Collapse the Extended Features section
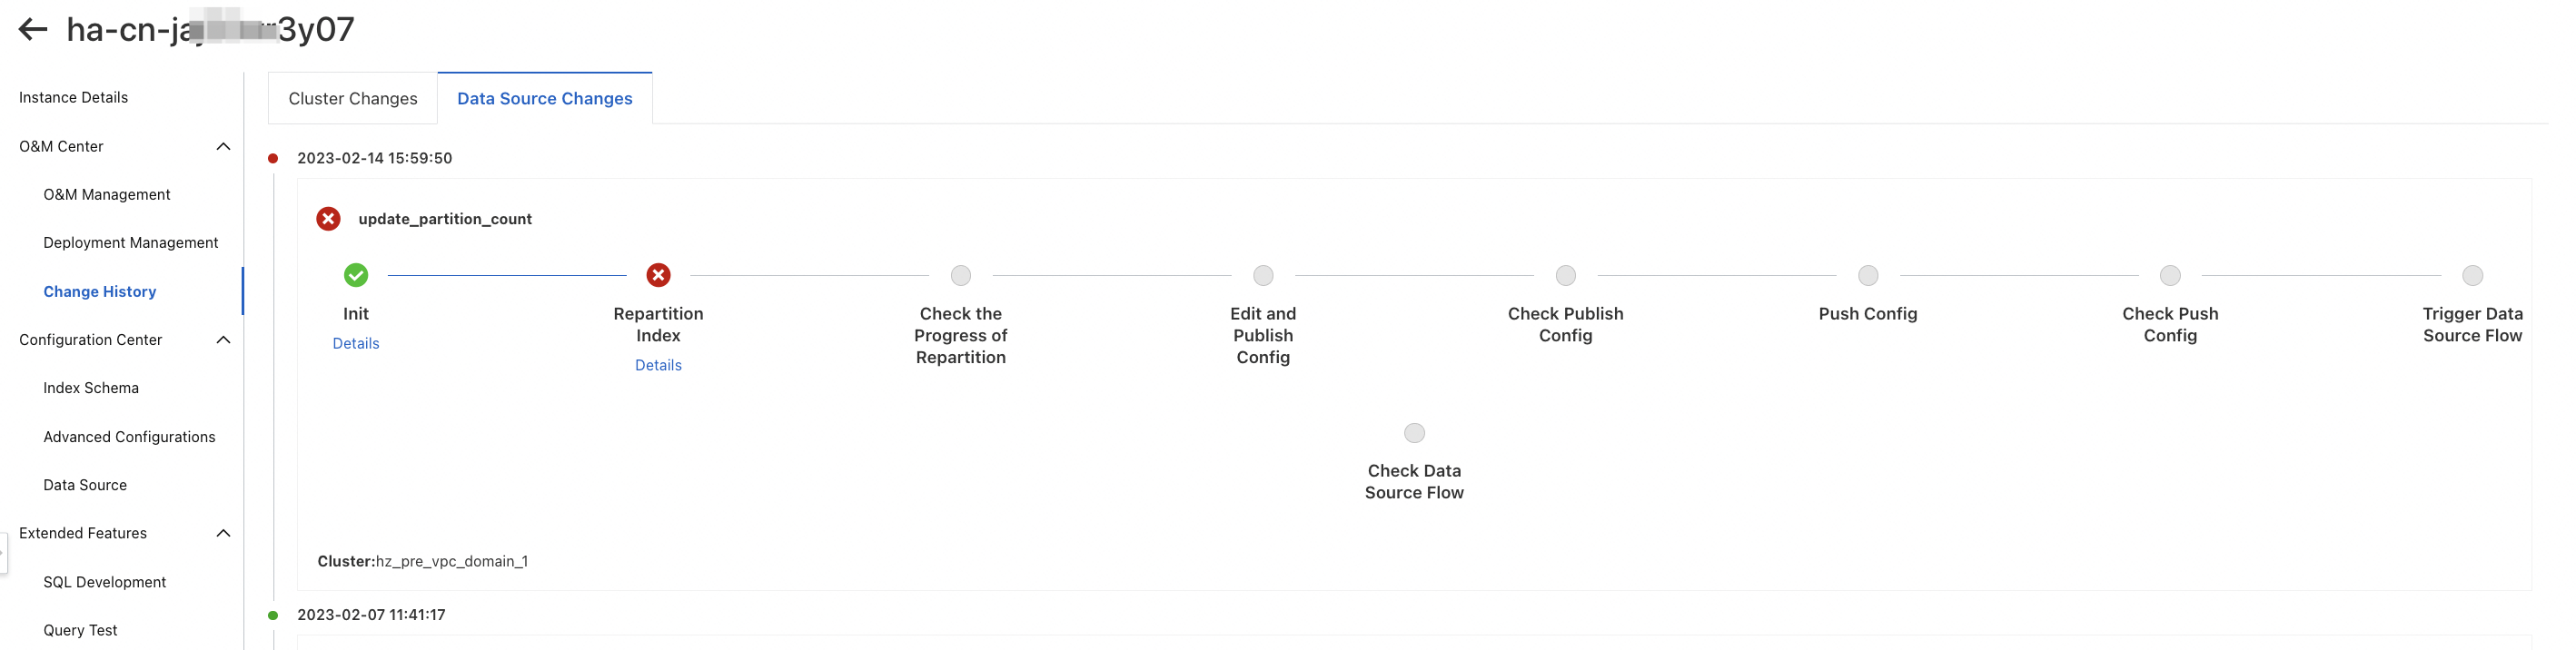 click(x=223, y=533)
